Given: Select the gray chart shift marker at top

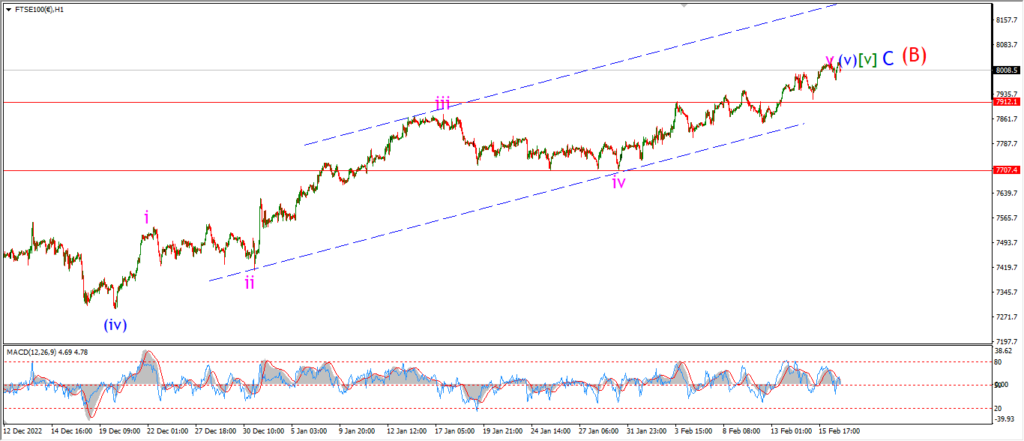Looking at the screenshot, I should (684, 5).
